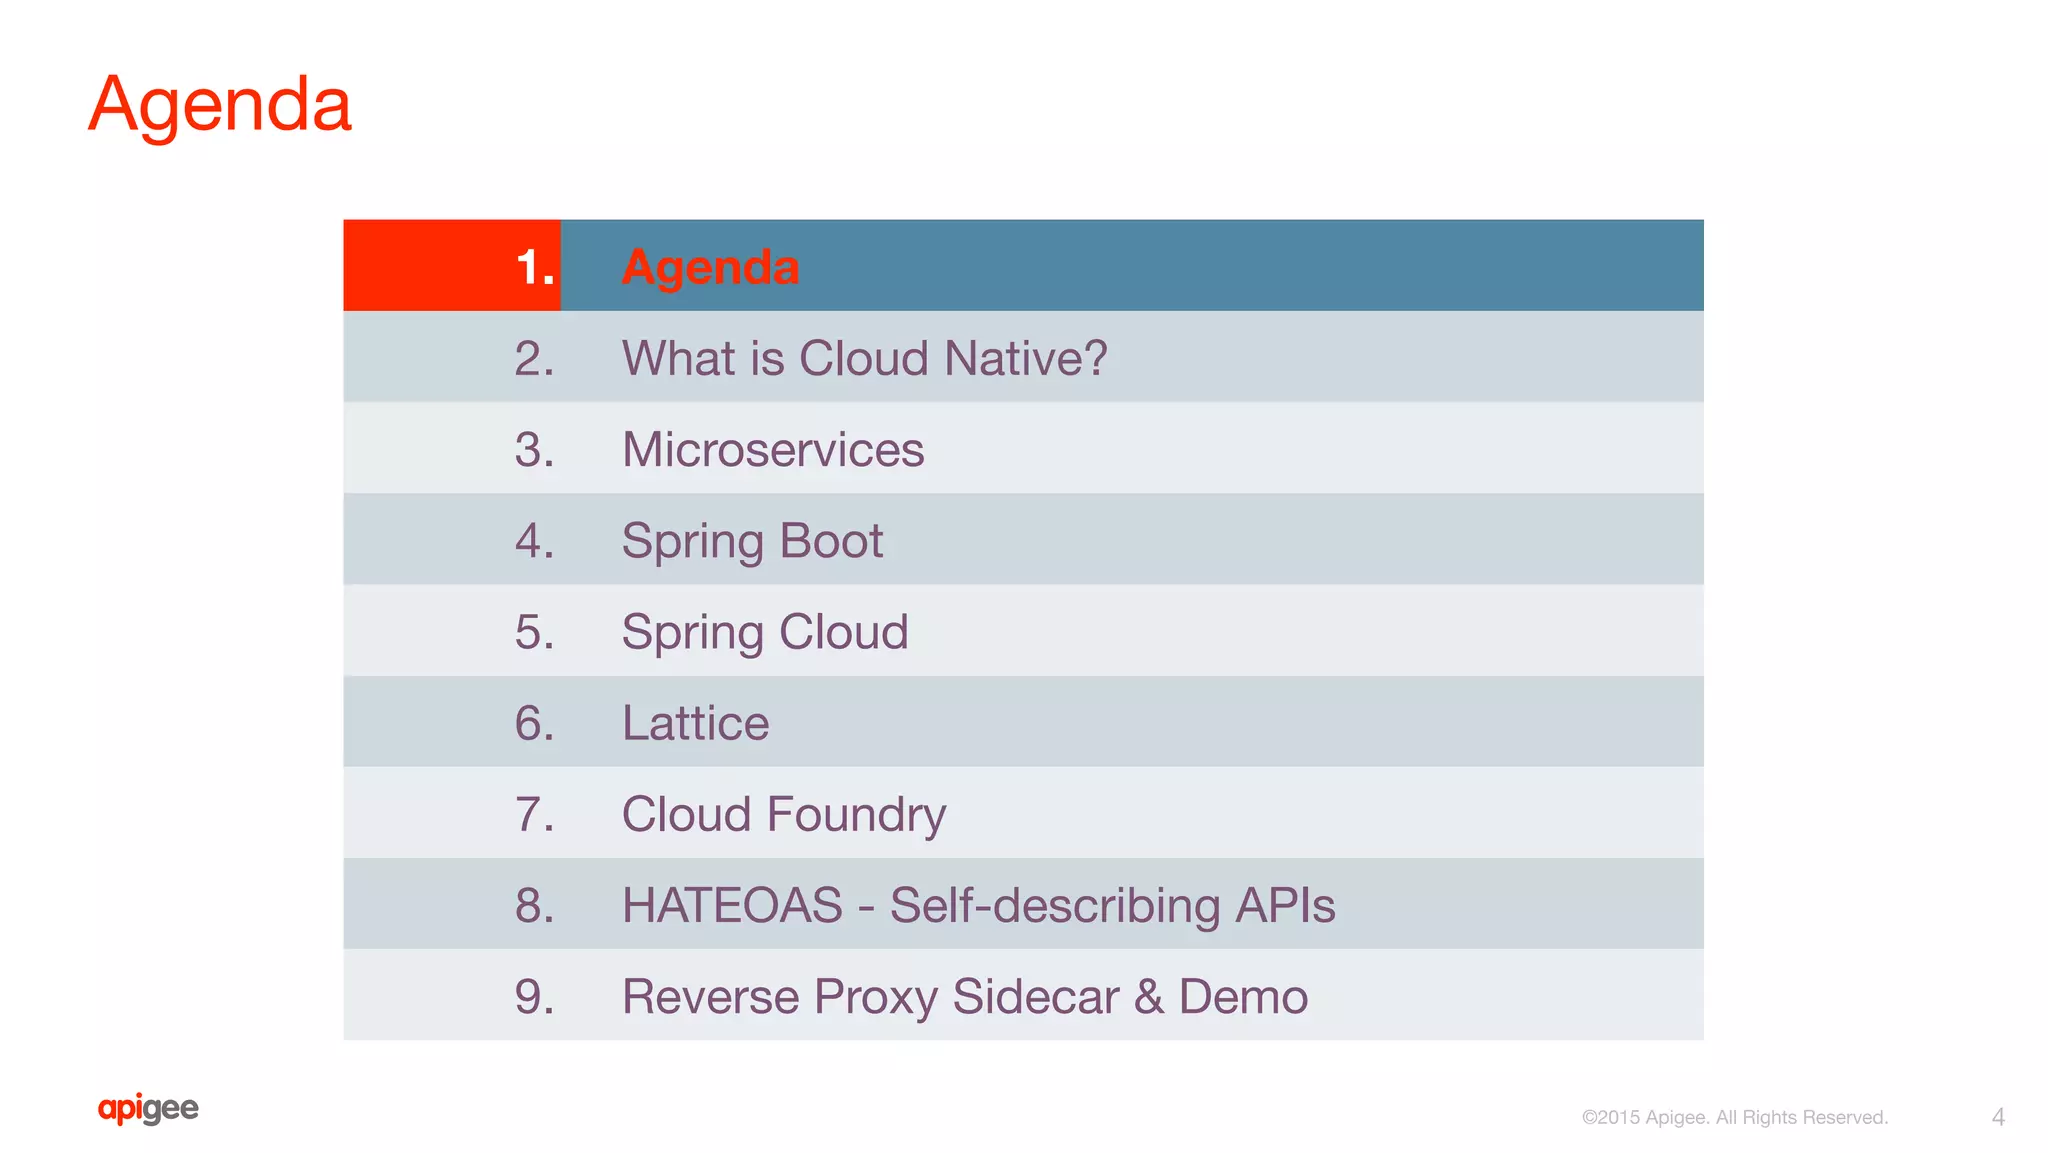Click the highlighted Agenda row text
2048x1153 pixels.
710,267
